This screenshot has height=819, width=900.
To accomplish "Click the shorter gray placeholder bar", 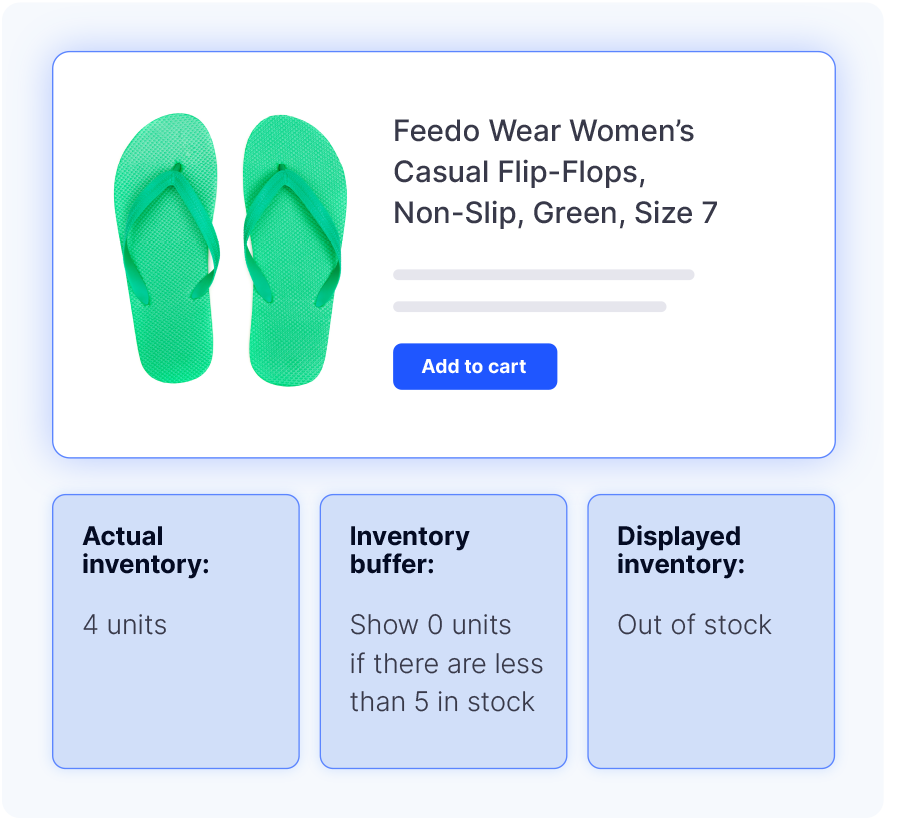I will pos(529,306).
